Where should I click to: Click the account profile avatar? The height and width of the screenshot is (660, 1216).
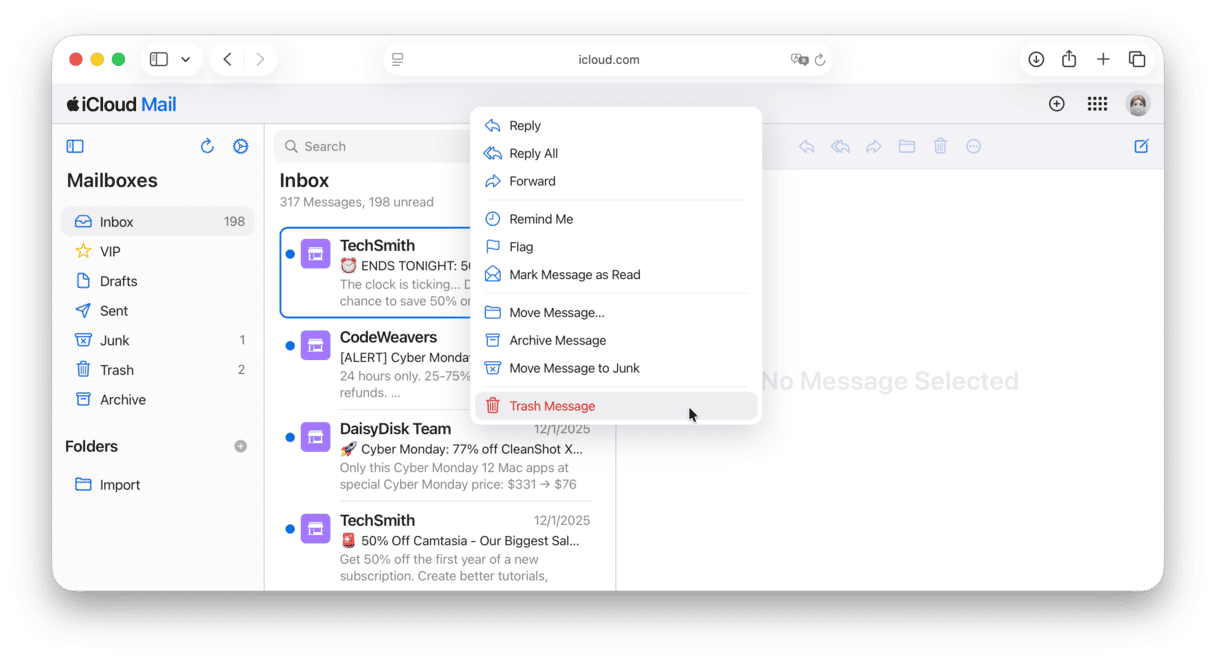point(1138,104)
